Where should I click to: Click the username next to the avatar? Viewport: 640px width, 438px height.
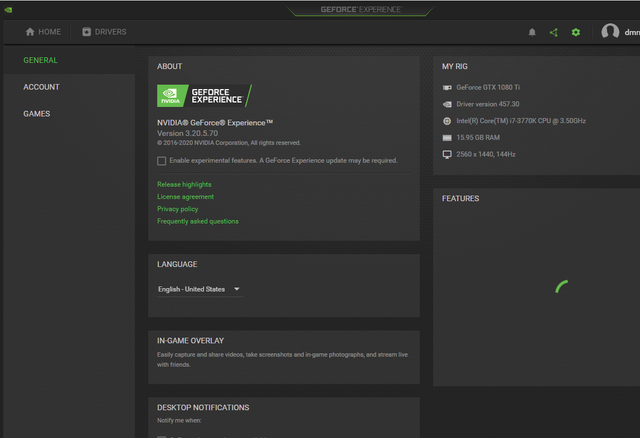point(632,32)
